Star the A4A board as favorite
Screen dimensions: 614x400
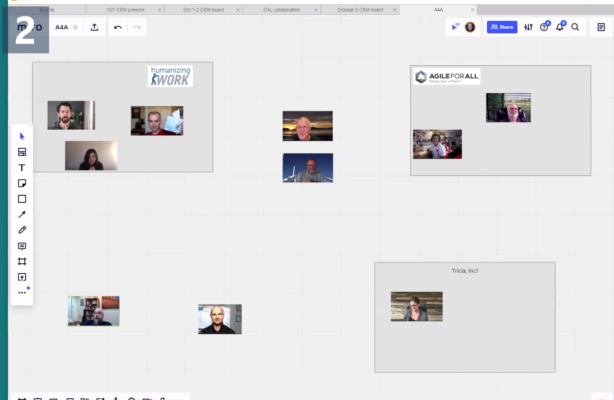[x=76, y=27]
